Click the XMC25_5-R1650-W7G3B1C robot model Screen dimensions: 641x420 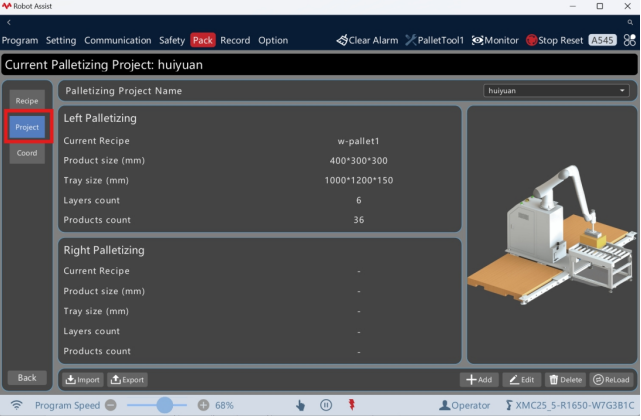tap(570, 405)
